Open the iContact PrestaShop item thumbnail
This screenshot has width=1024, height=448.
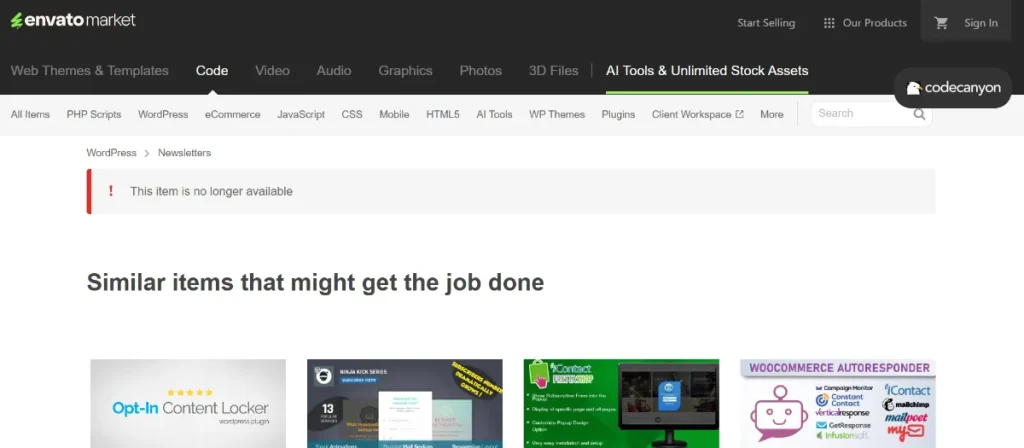point(621,404)
